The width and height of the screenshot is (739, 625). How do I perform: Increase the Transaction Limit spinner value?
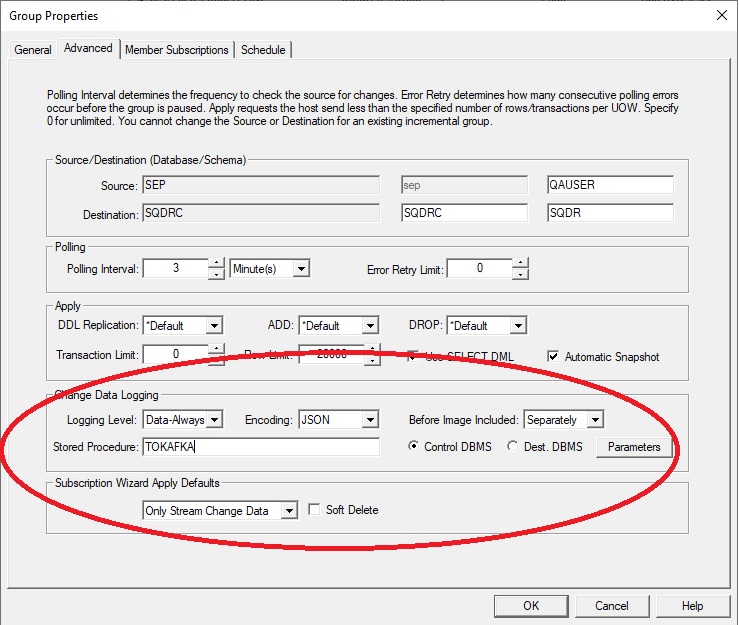click(216, 349)
